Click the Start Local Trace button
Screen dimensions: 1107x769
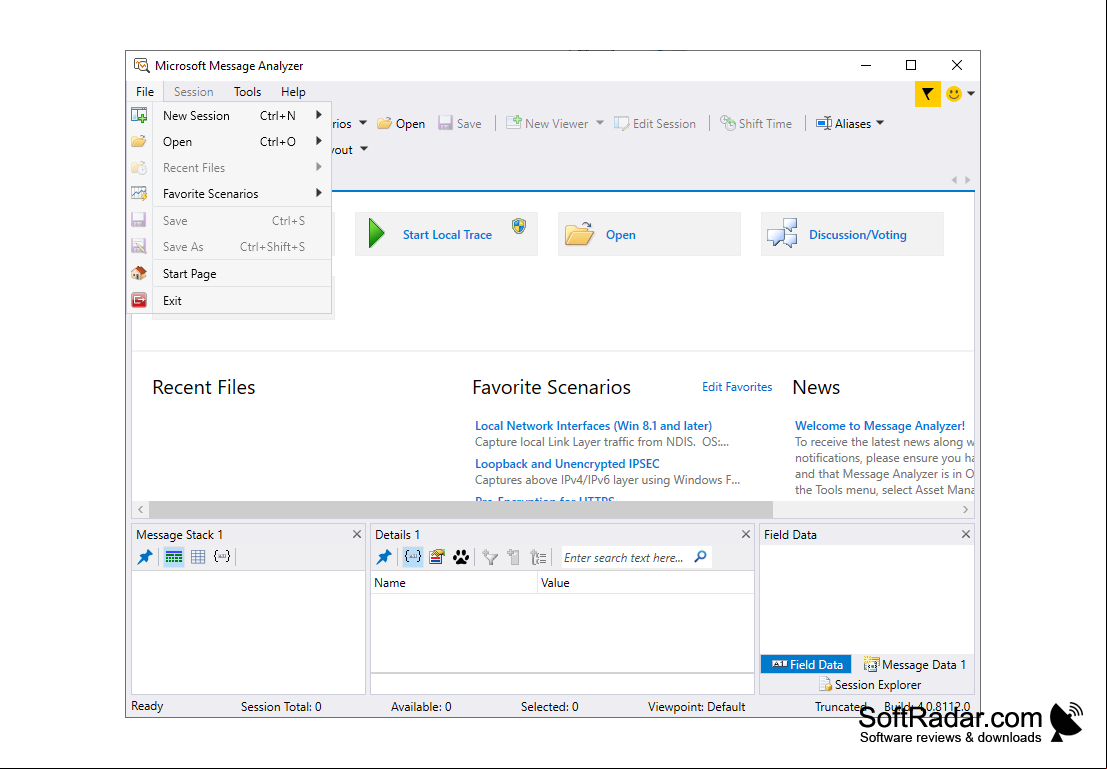point(446,234)
